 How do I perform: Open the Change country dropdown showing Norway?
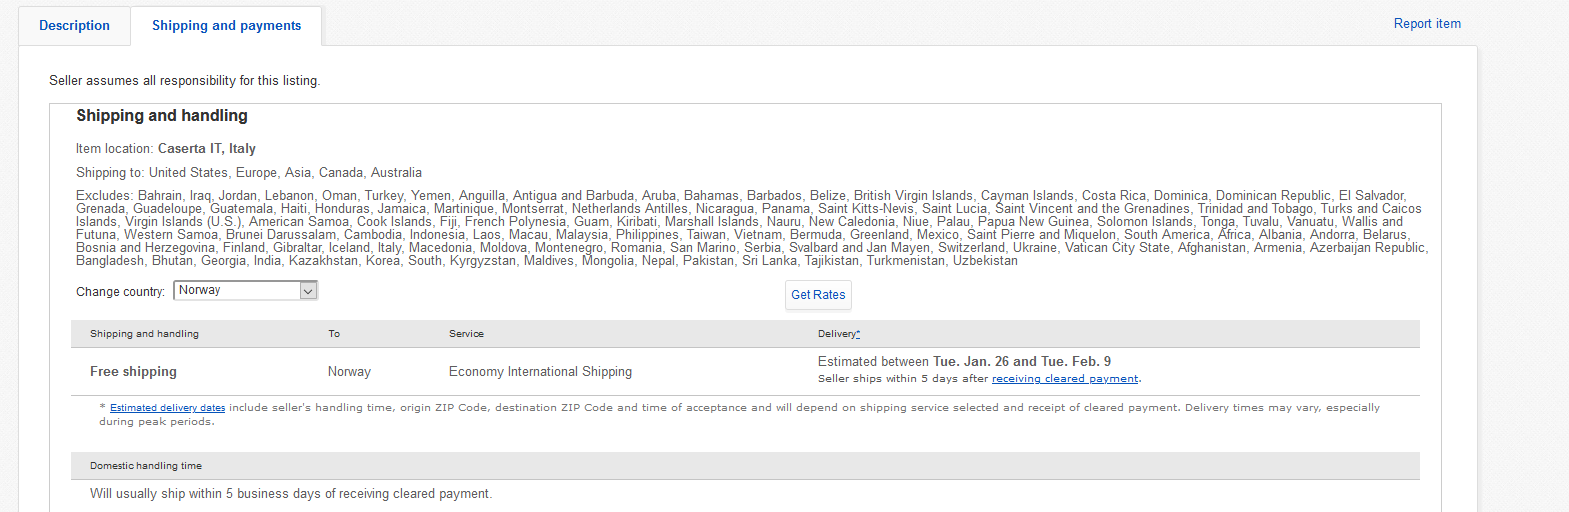[246, 290]
